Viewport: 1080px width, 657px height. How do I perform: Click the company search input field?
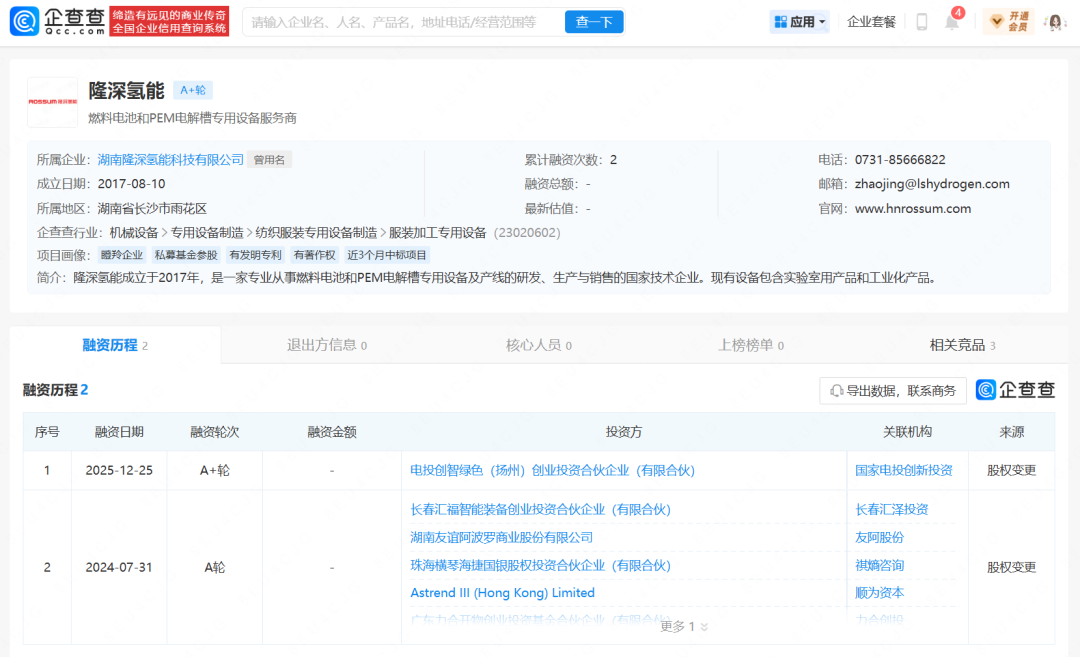[x=400, y=21]
